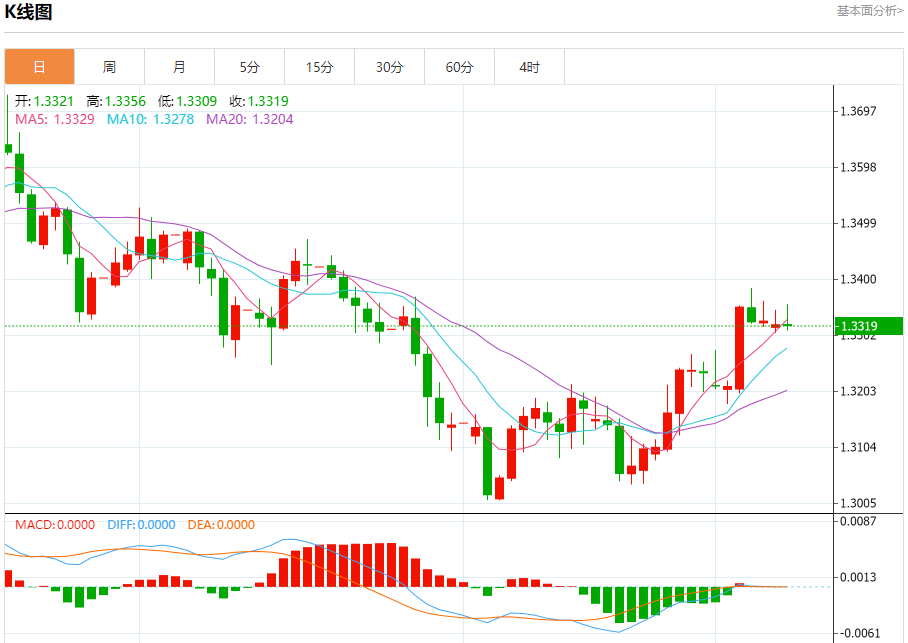The width and height of the screenshot is (908, 643).
Task: Click the K线图 panel title
Action: coord(29,12)
